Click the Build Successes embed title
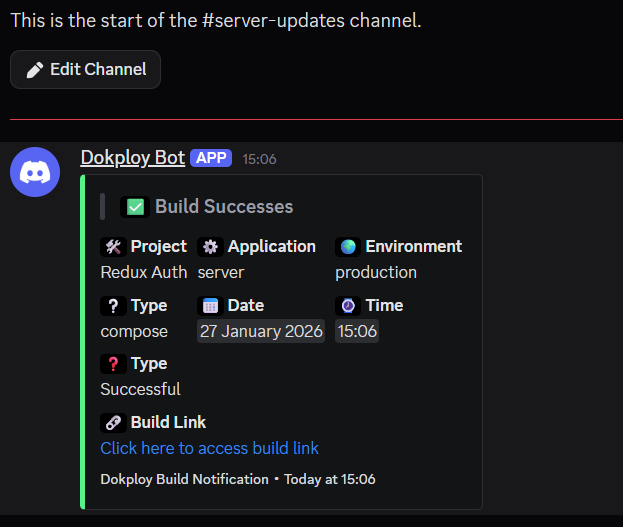Screen dimensions: 623x527 224,207
